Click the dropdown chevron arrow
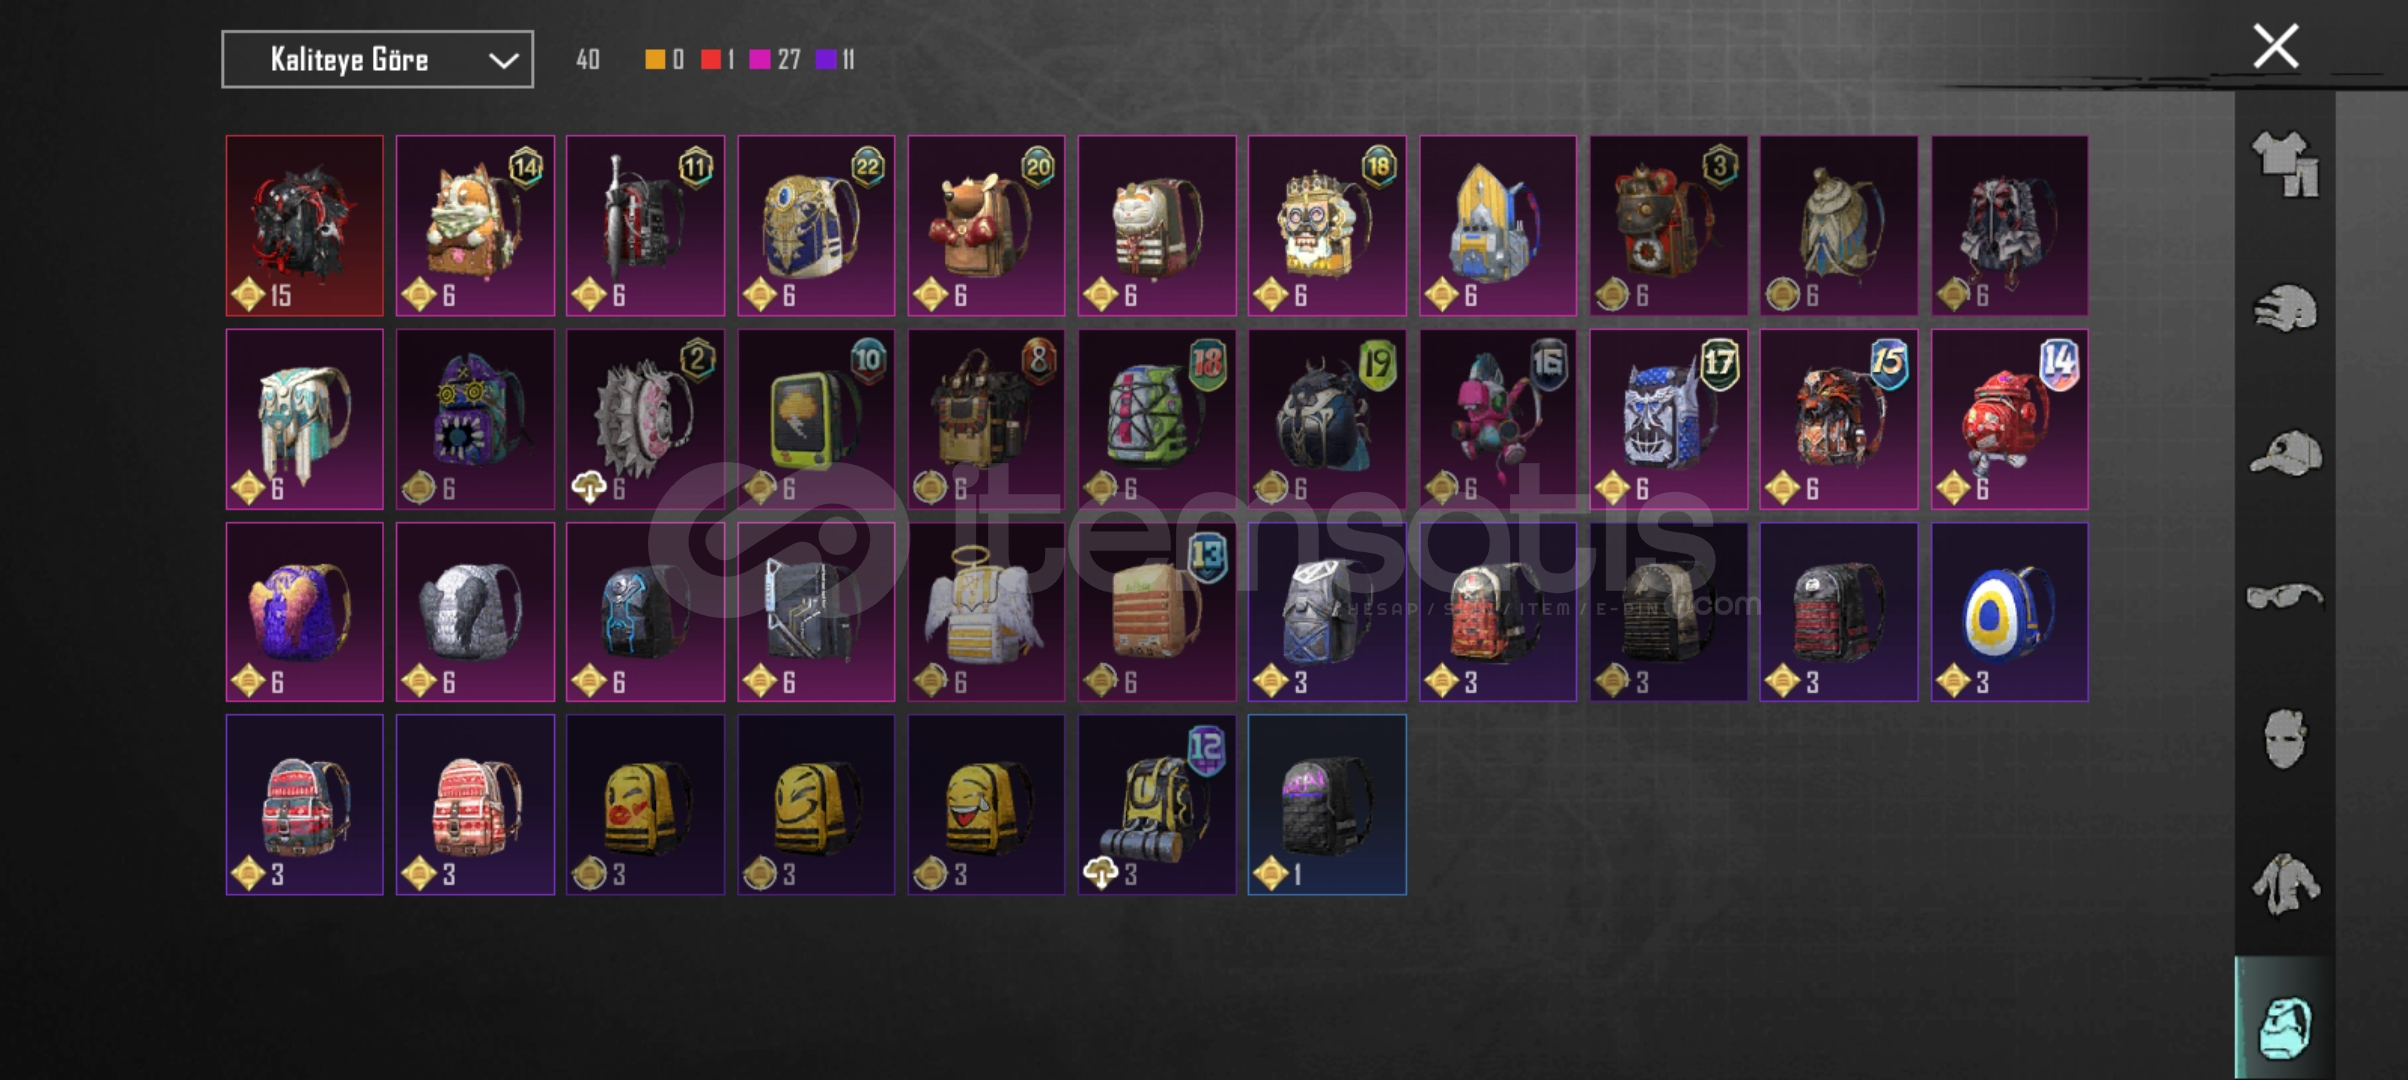Screen dimensions: 2408x1080 (503, 61)
